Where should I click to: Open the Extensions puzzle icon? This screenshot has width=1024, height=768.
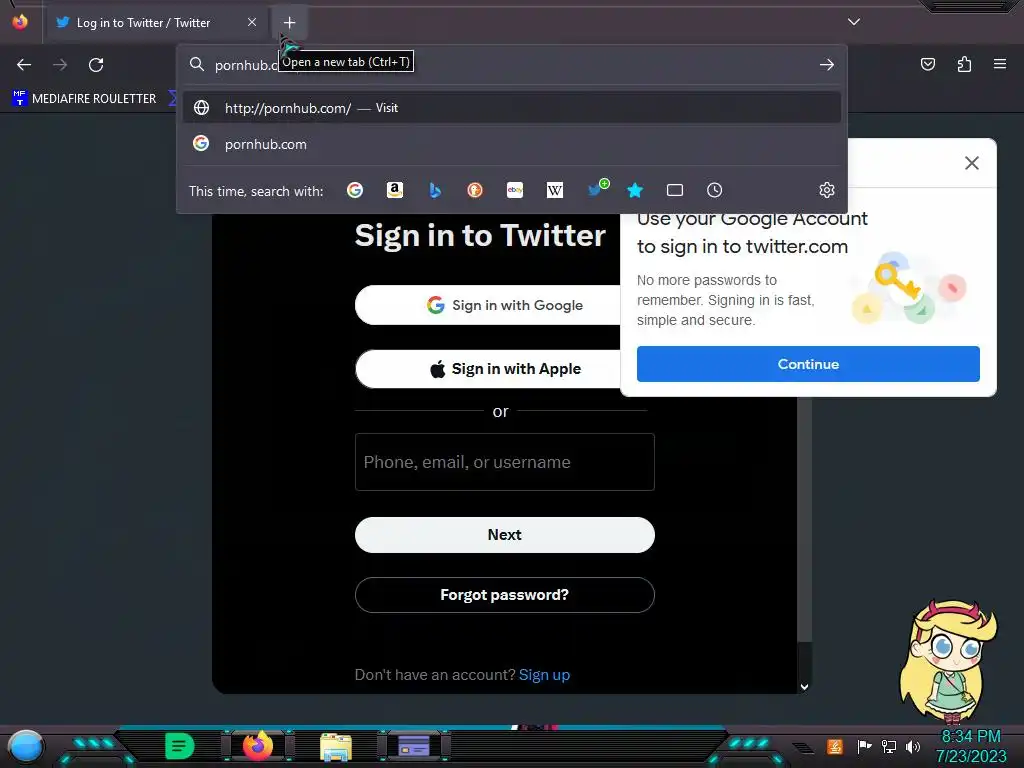click(964, 64)
